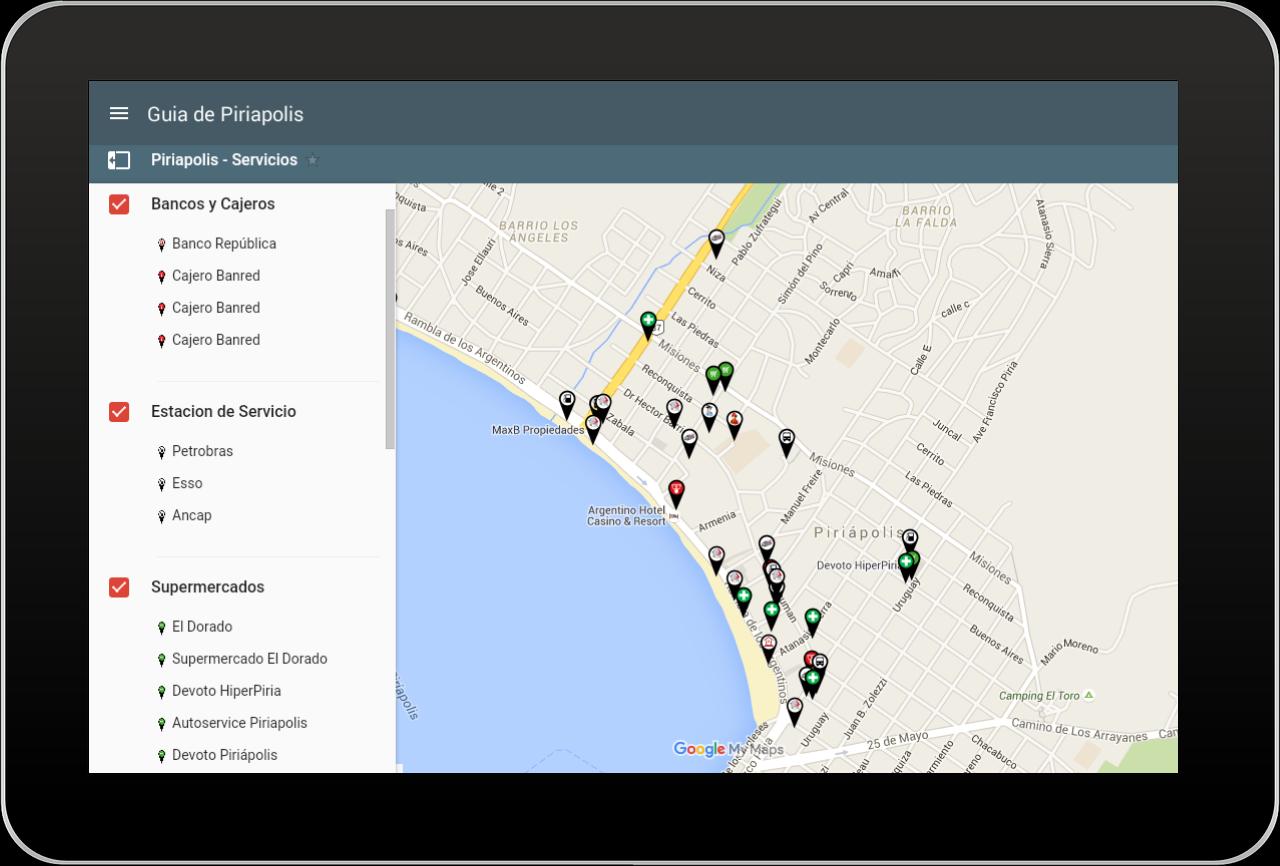Click the Camping El Toro map label
The width and height of the screenshot is (1280, 866).
click(1040, 696)
